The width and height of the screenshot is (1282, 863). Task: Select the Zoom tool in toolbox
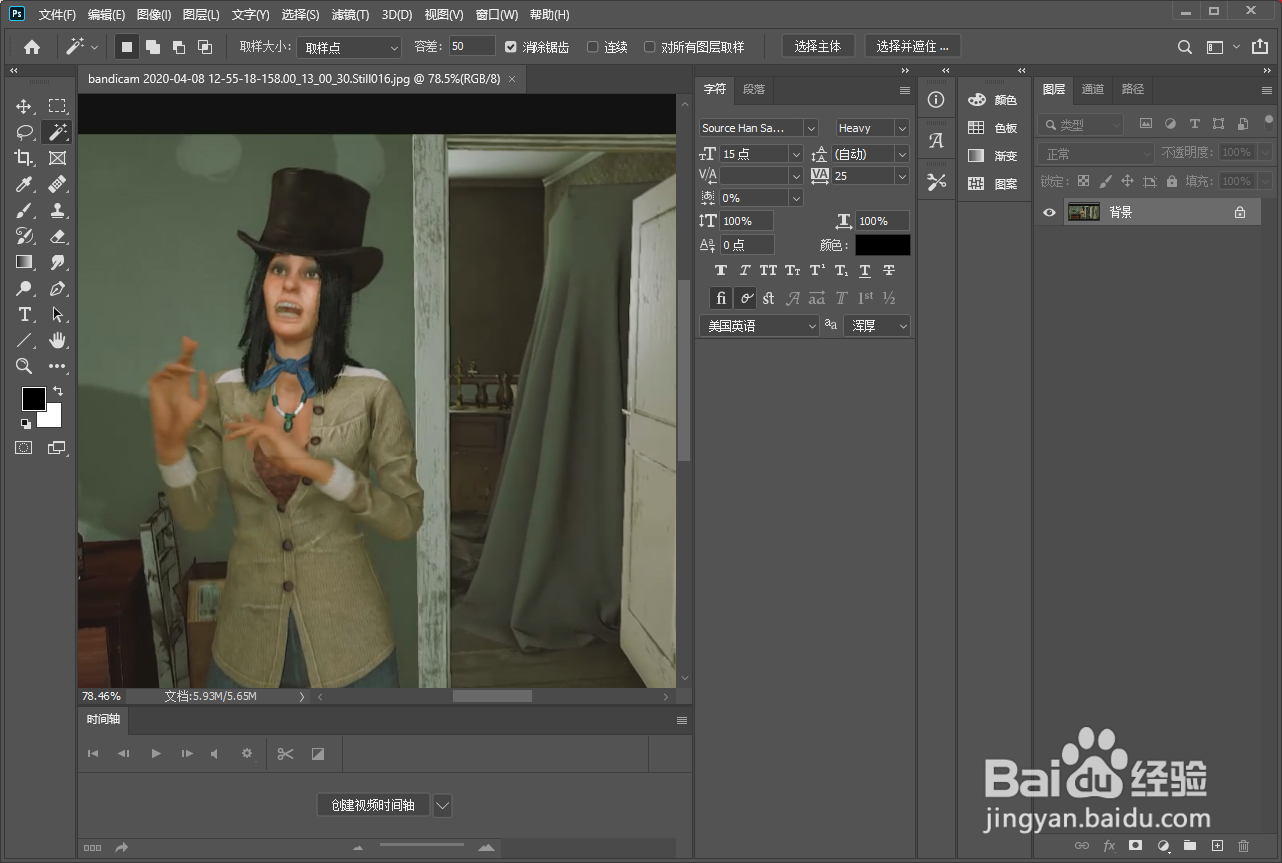tap(24, 366)
